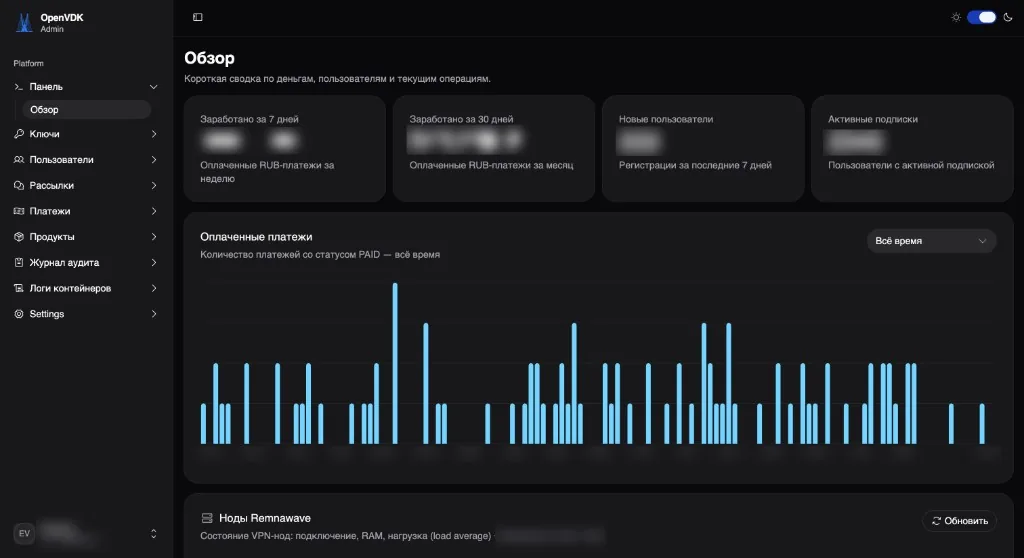Screen dimensions: 1024x558
Task: Click the Оплаченные платежи chart title
Action: click(256, 237)
